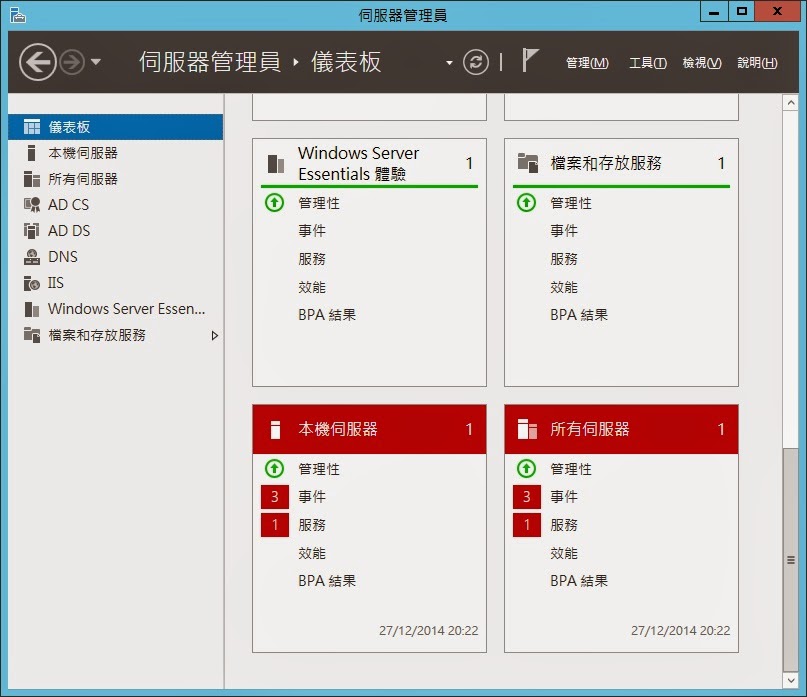807x697 pixels.
Task: Click the vertical scrollbar up arrow
Action: click(x=791, y=102)
